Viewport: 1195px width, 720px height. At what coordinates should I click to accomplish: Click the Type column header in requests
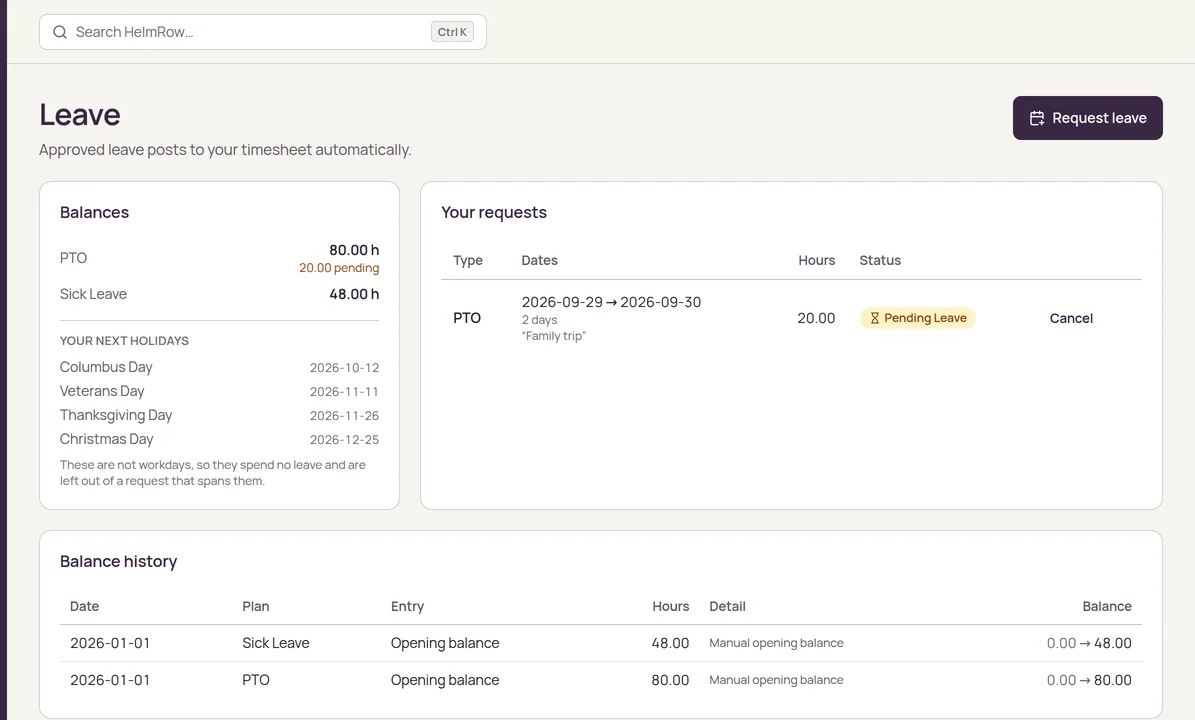click(468, 261)
